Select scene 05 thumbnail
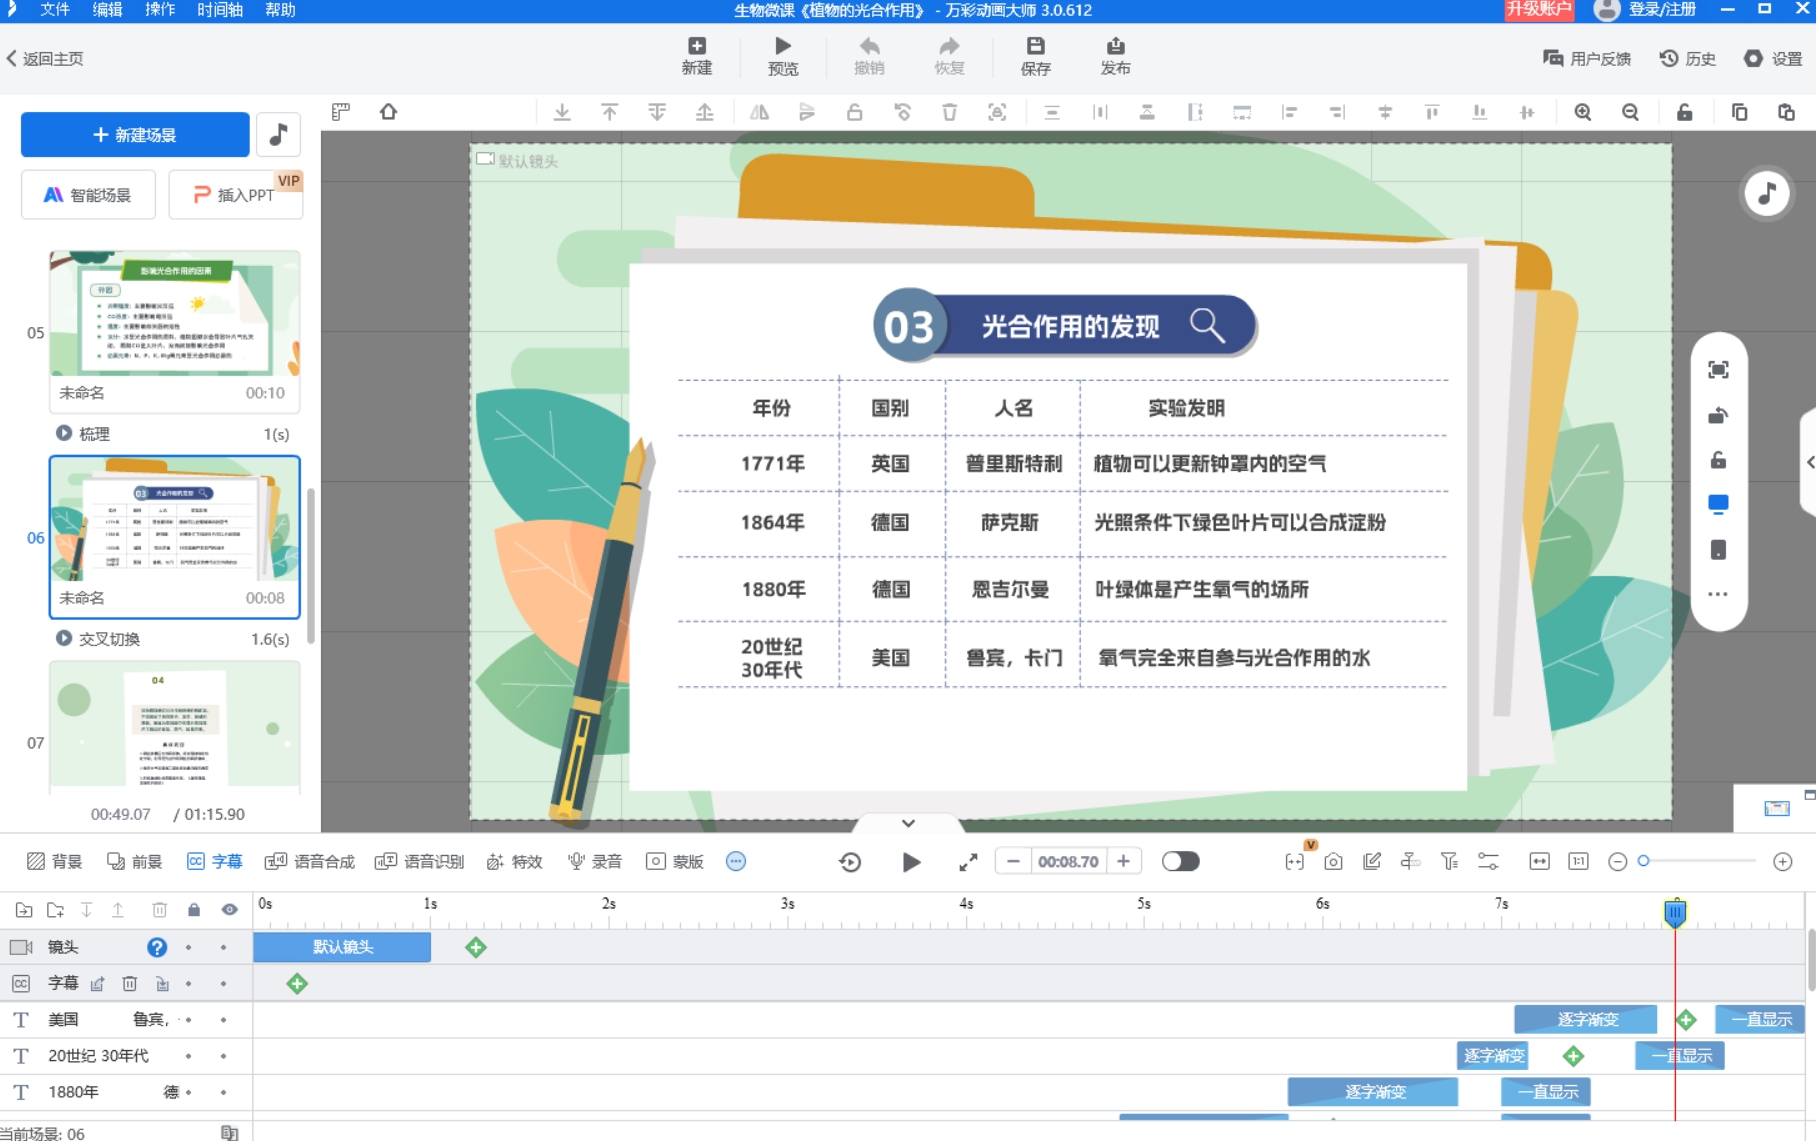The height and width of the screenshot is (1141, 1816). pos(175,331)
